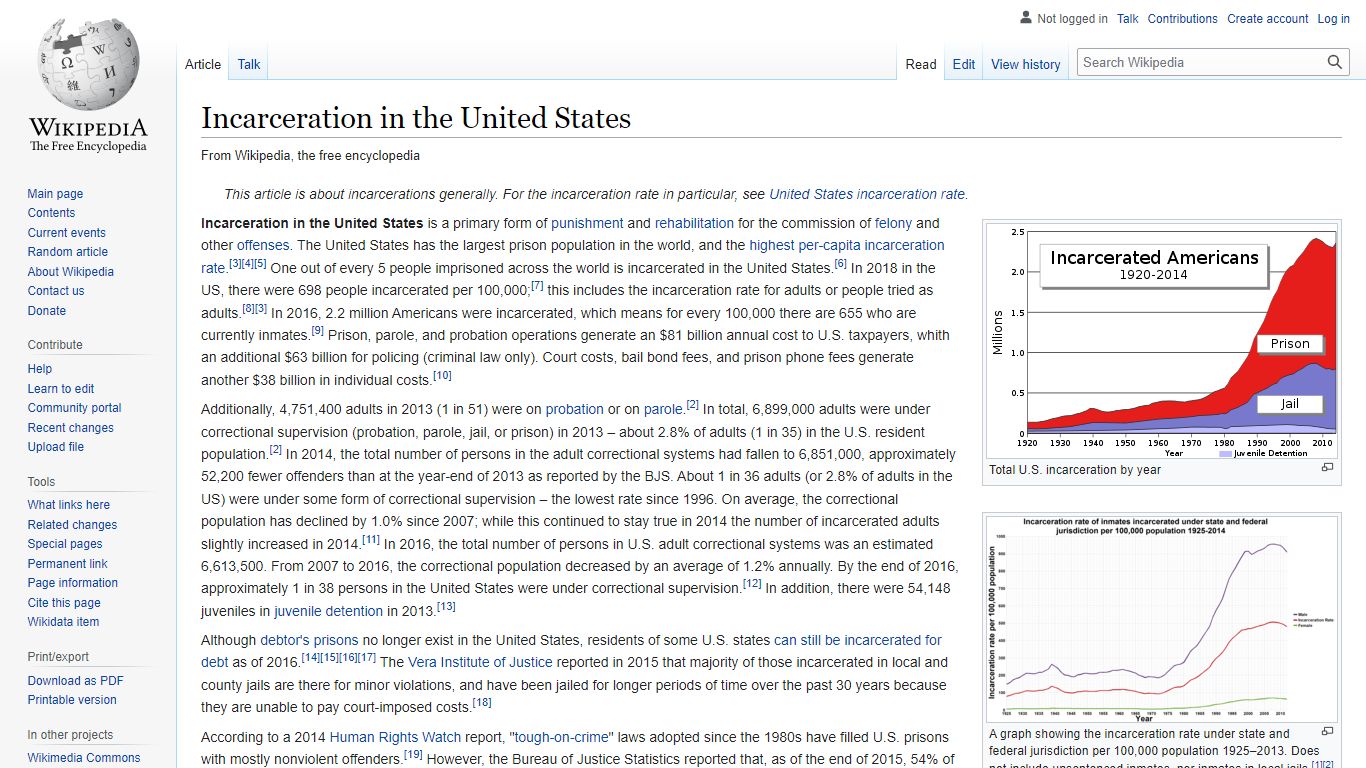Open the rehabilitation article link
The width and height of the screenshot is (1366, 768).
694,223
